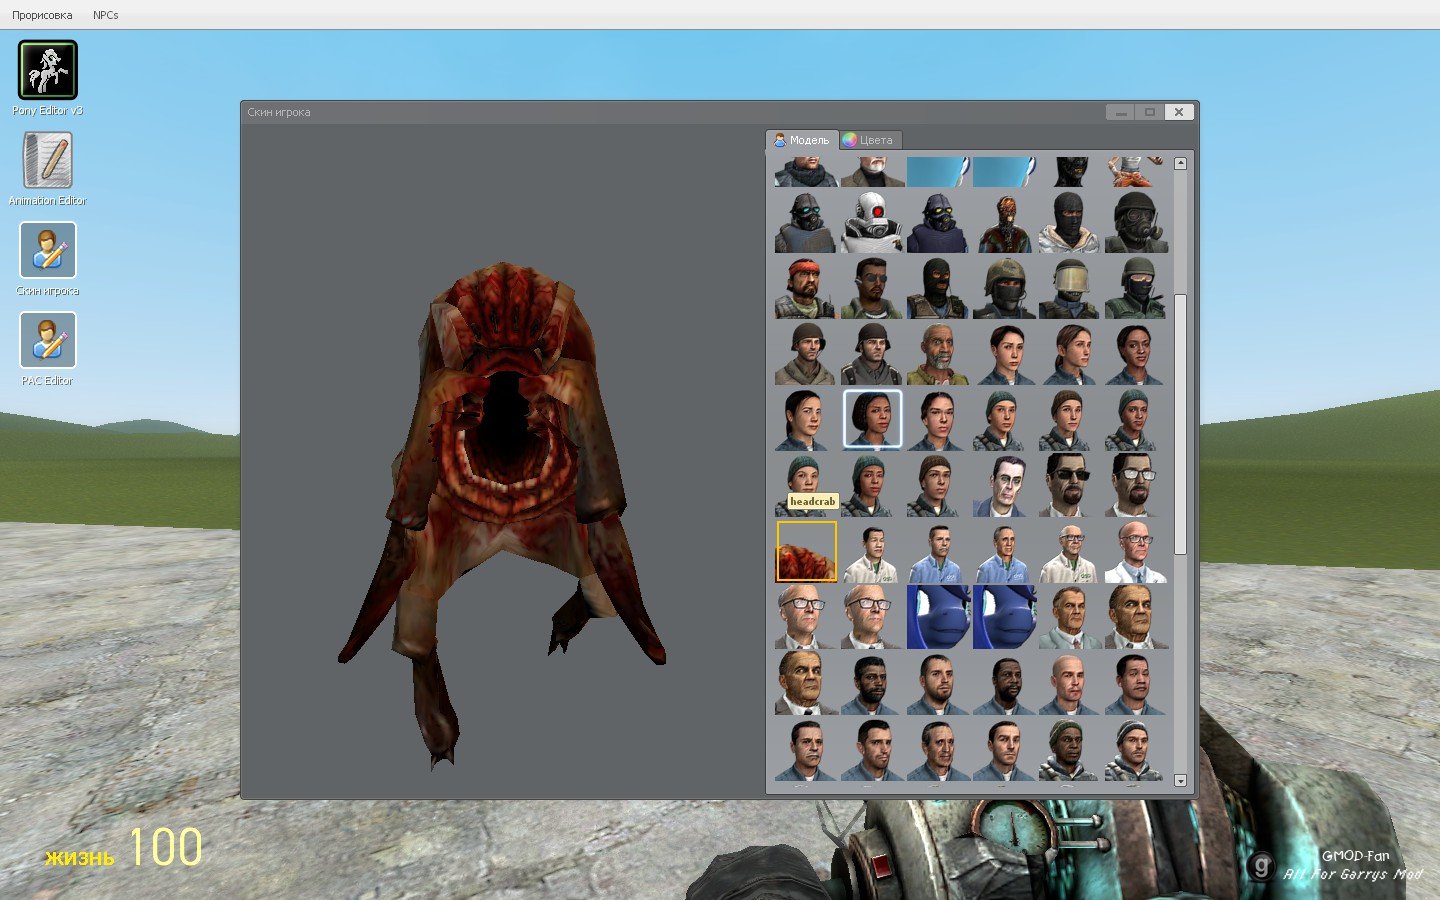Pick the helmeted soldier in gray uniform
The width and height of the screenshot is (1440, 900).
point(872,354)
